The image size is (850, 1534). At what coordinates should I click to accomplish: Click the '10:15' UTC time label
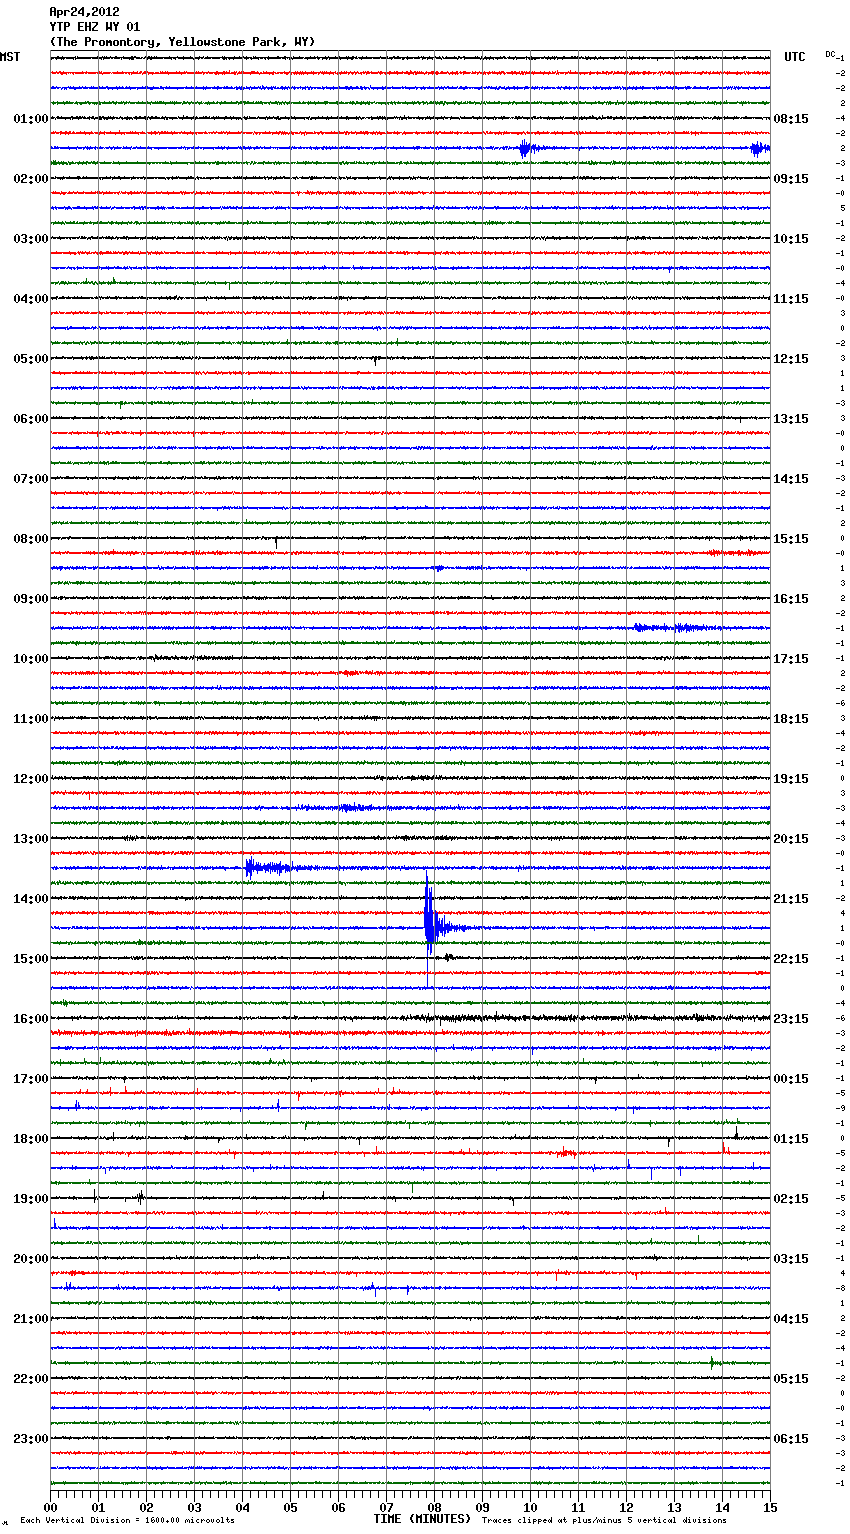(x=791, y=239)
